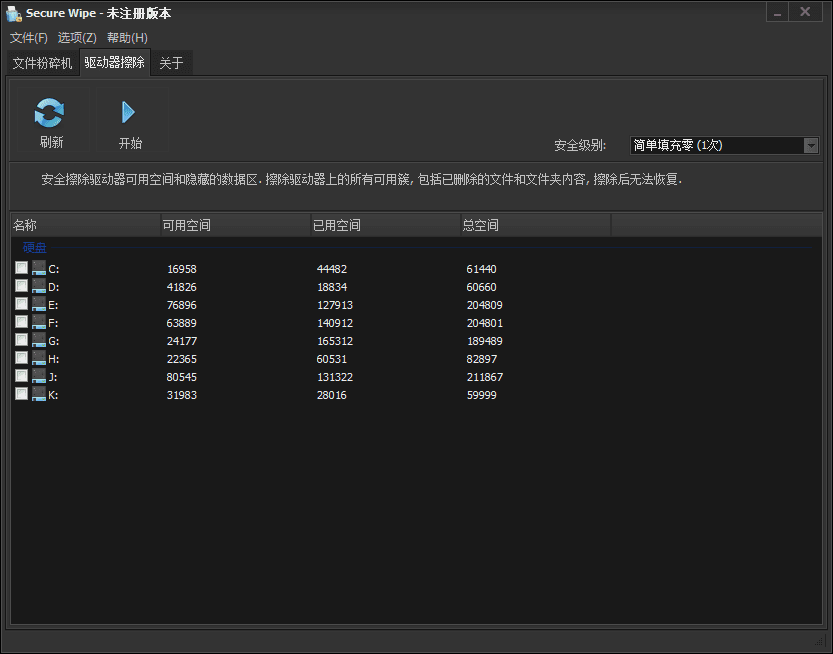Click the drive F: disk icon
This screenshot has height=654, width=833.
click(38, 322)
